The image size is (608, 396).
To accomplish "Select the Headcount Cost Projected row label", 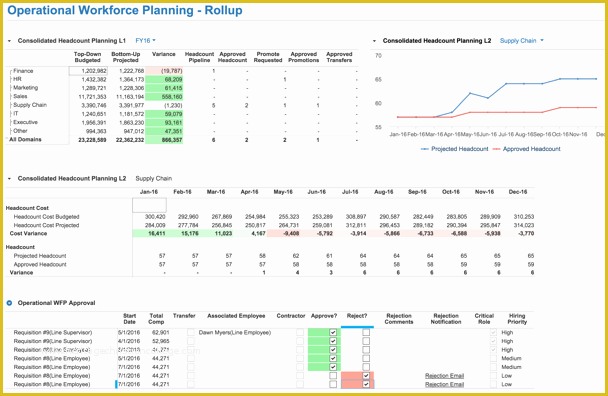I will pyautogui.click(x=47, y=225).
